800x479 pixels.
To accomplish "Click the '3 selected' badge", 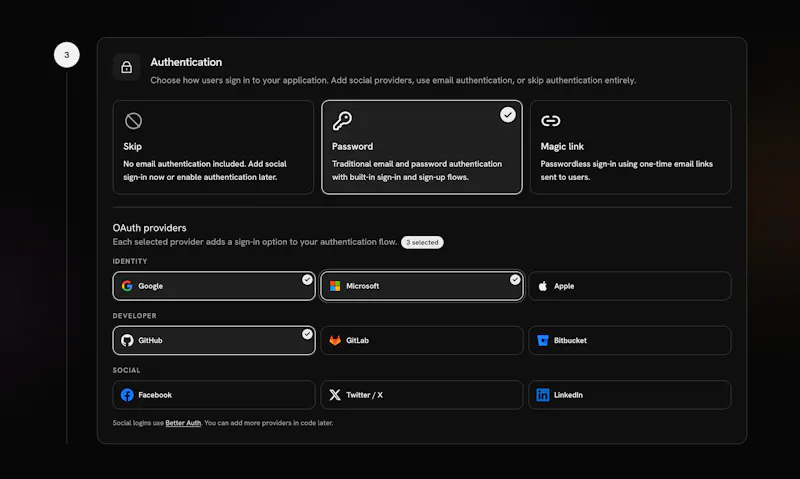I will (422, 242).
